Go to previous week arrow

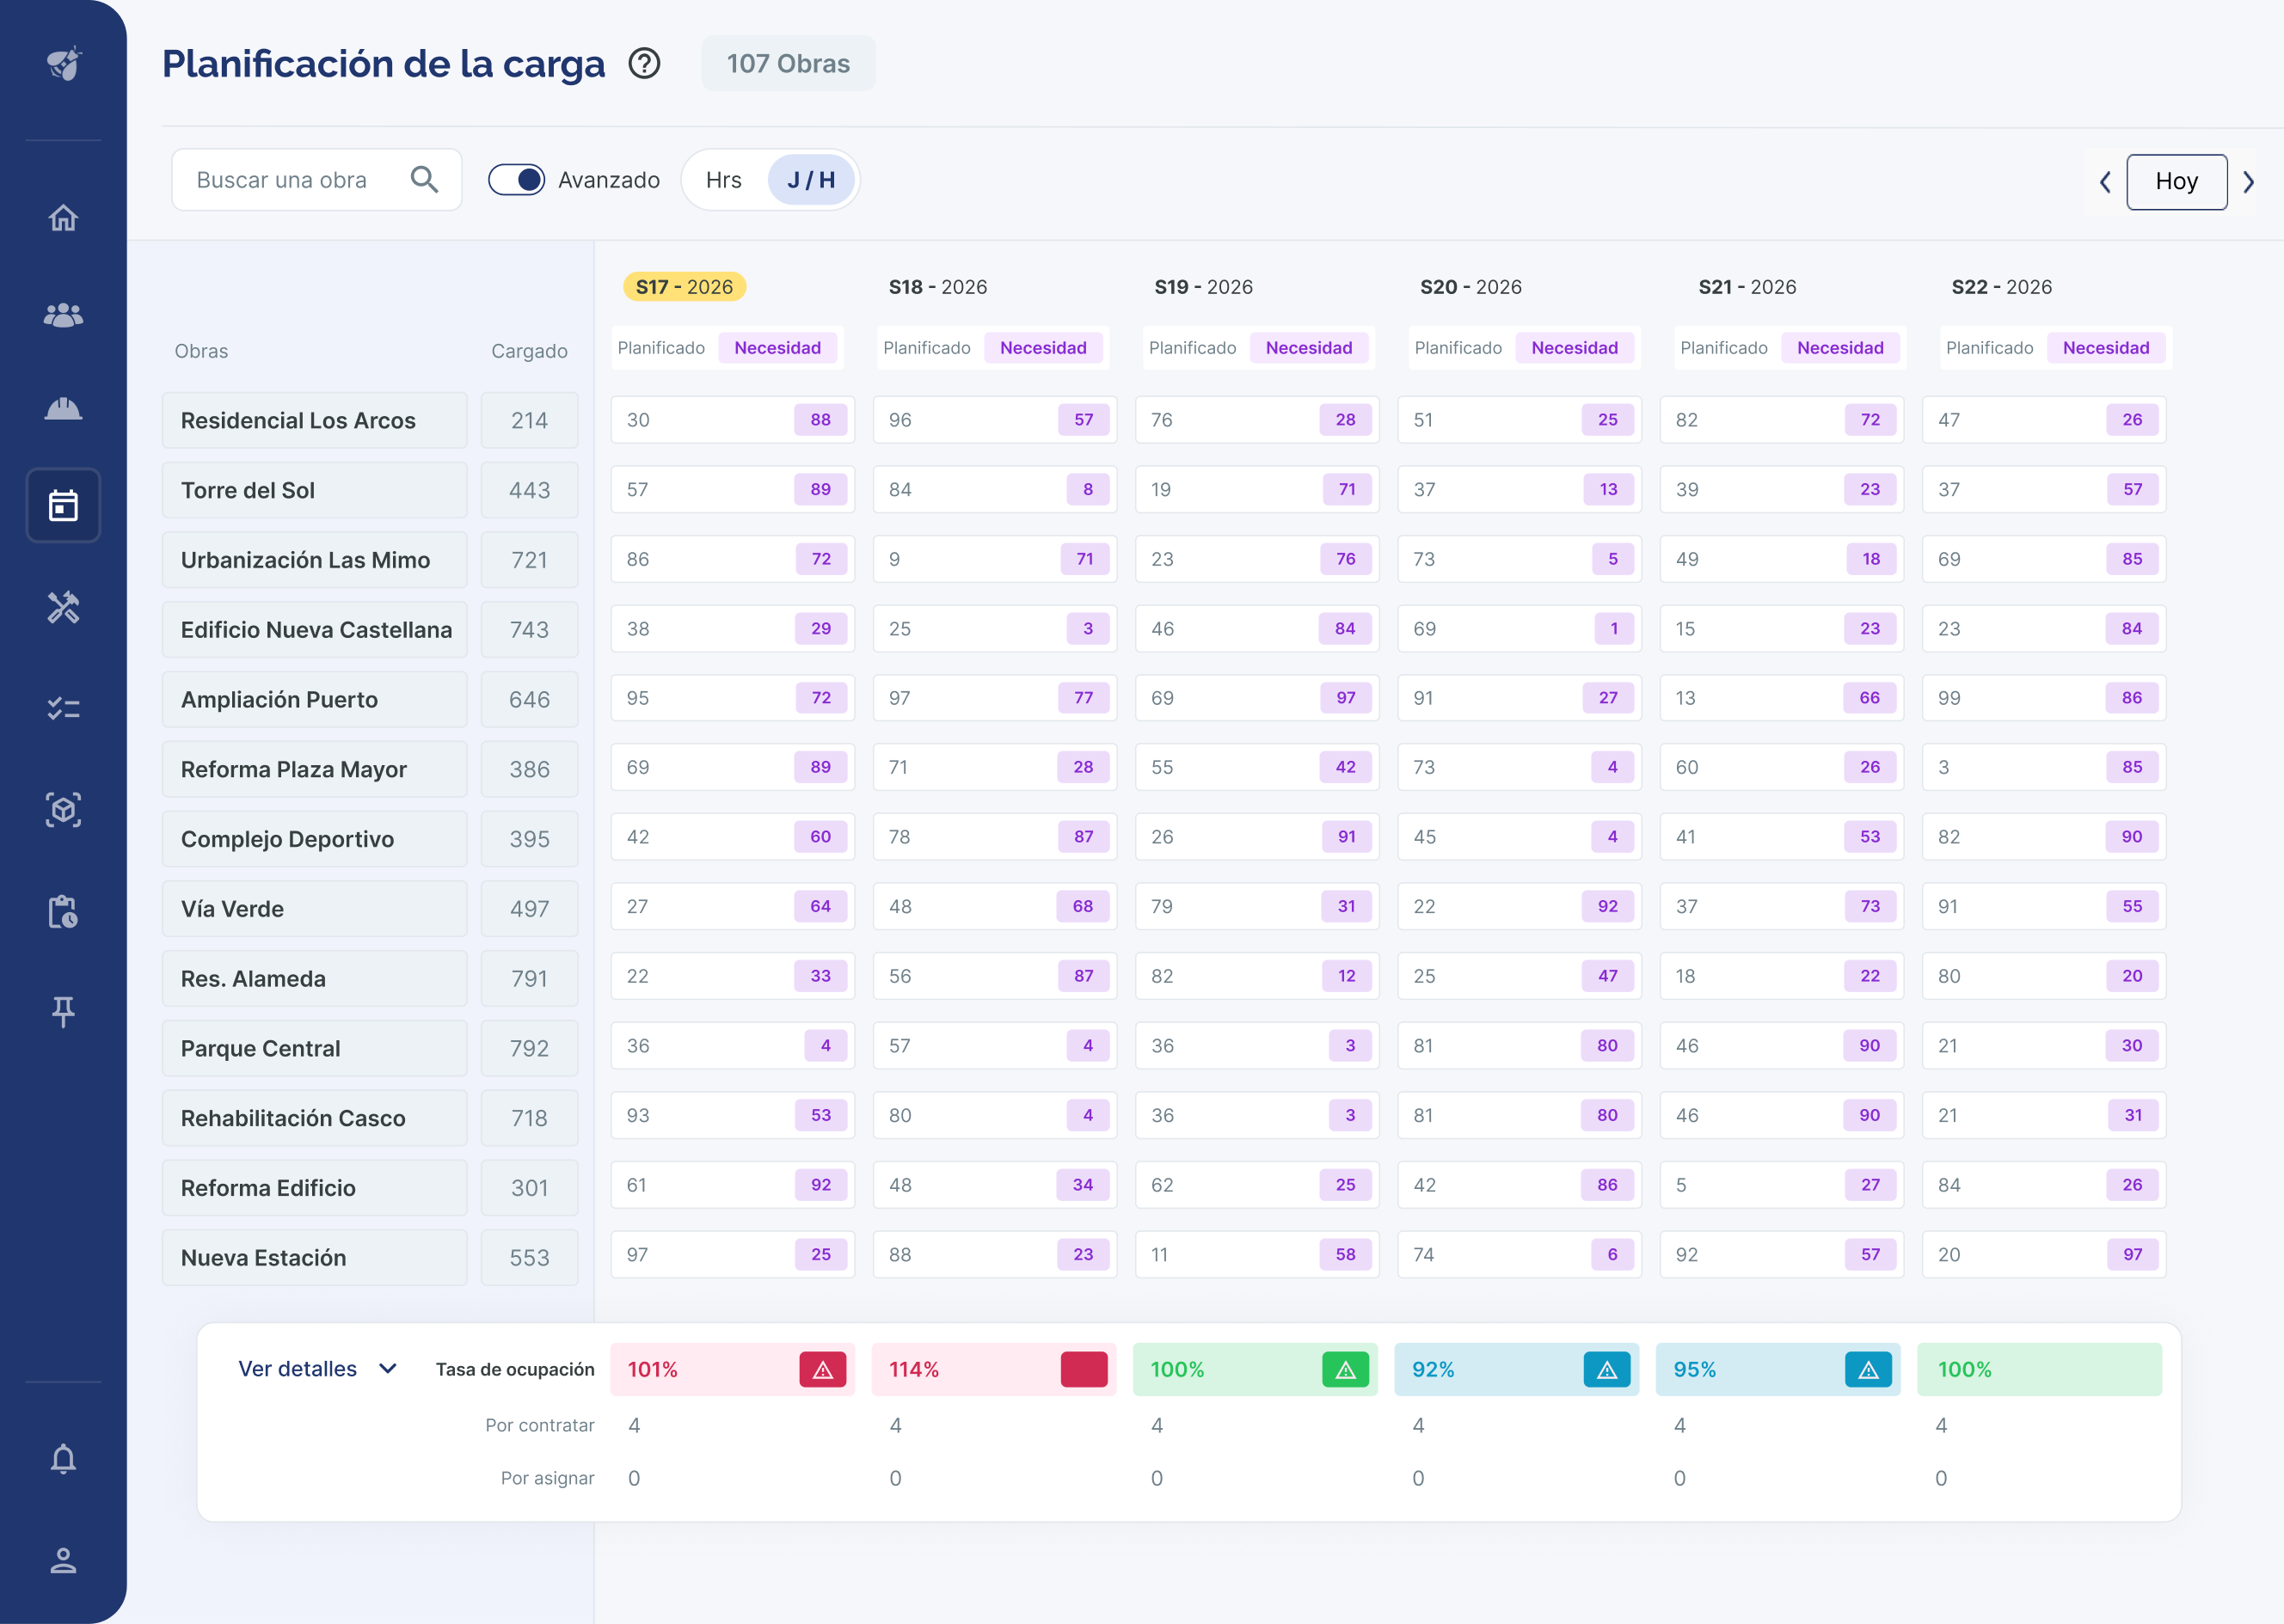[2105, 182]
